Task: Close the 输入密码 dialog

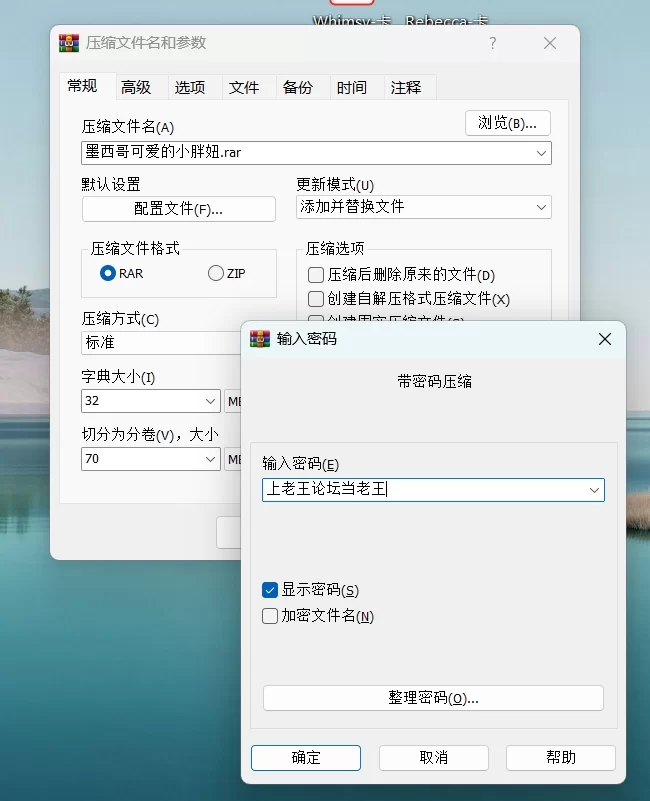Action: pyautogui.click(x=605, y=339)
